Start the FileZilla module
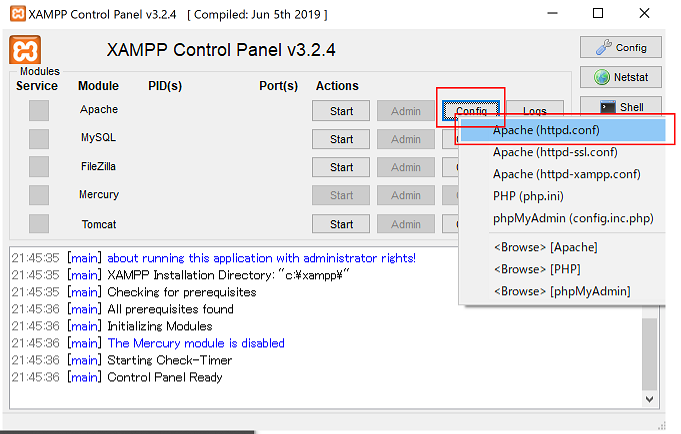 coord(341,167)
